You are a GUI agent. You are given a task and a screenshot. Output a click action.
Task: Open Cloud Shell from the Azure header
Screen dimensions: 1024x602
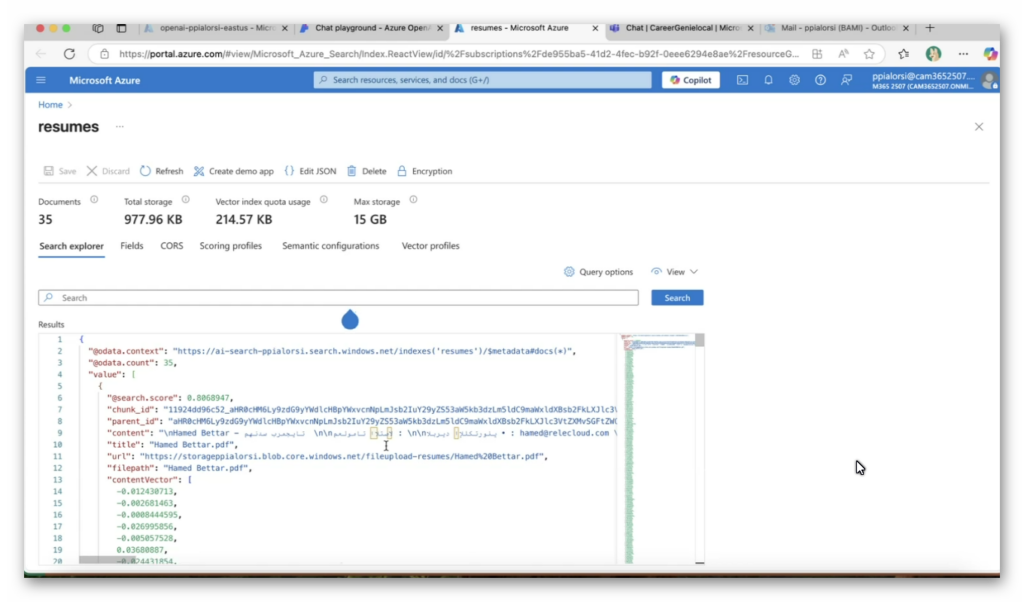tap(743, 80)
